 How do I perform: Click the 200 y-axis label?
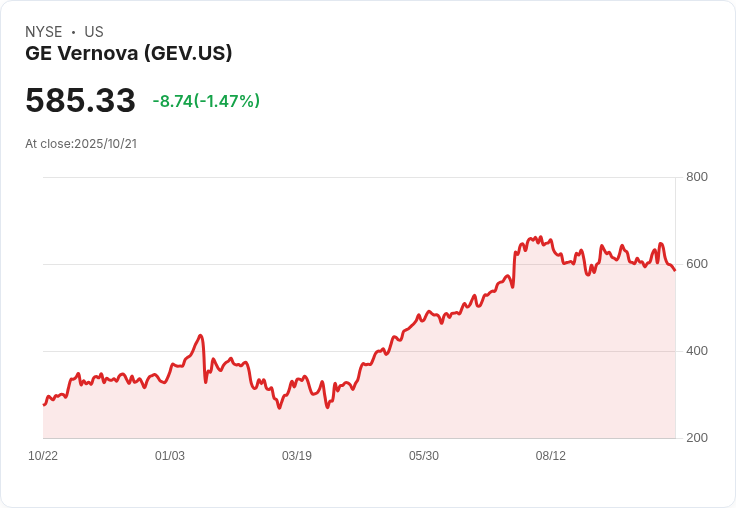click(x=697, y=438)
